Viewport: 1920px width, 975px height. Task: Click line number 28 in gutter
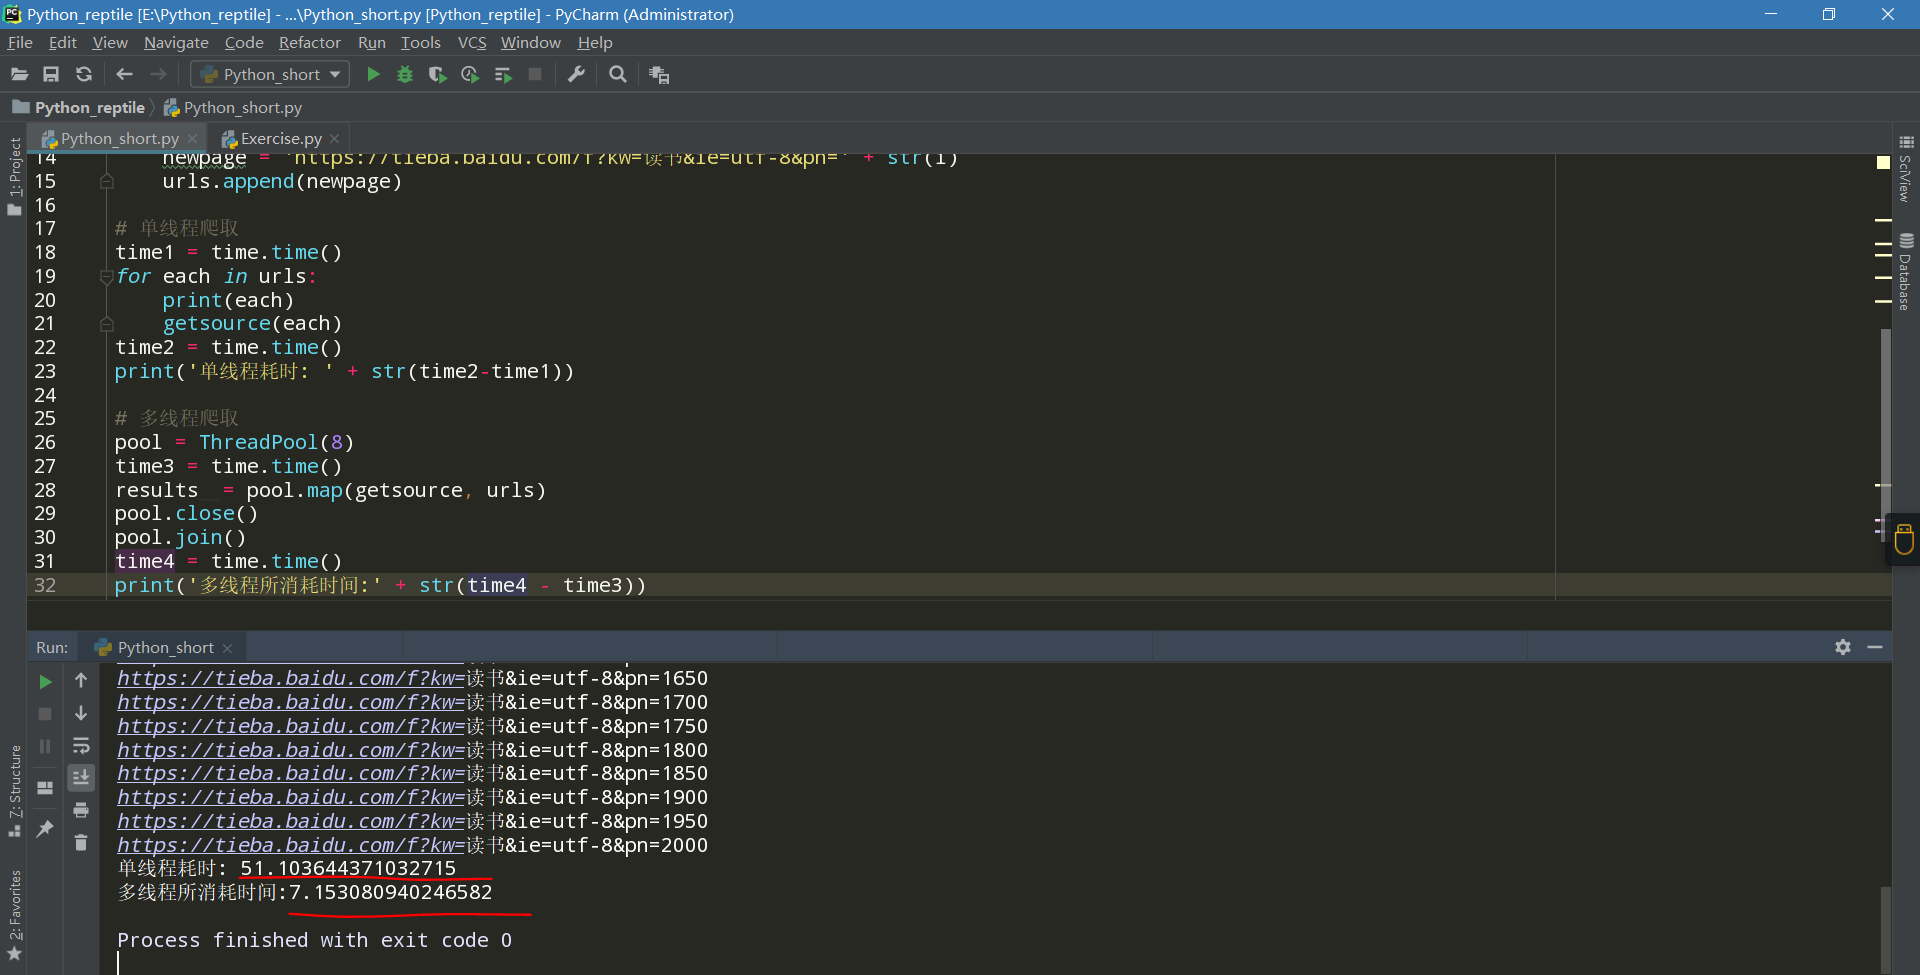click(x=45, y=490)
